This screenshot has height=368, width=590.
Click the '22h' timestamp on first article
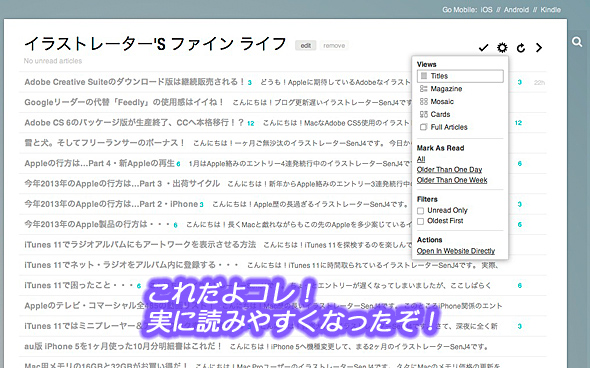pos(539,82)
